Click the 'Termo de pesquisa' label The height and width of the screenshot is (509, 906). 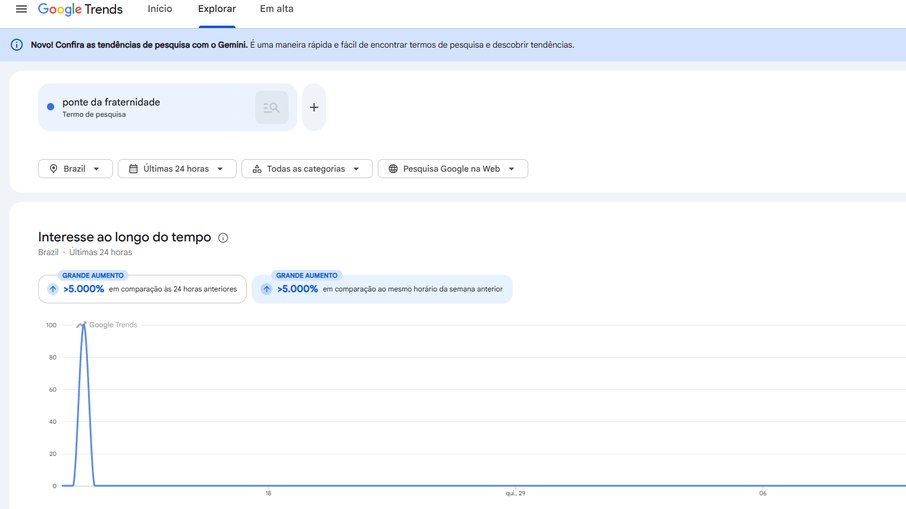point(94,114)
